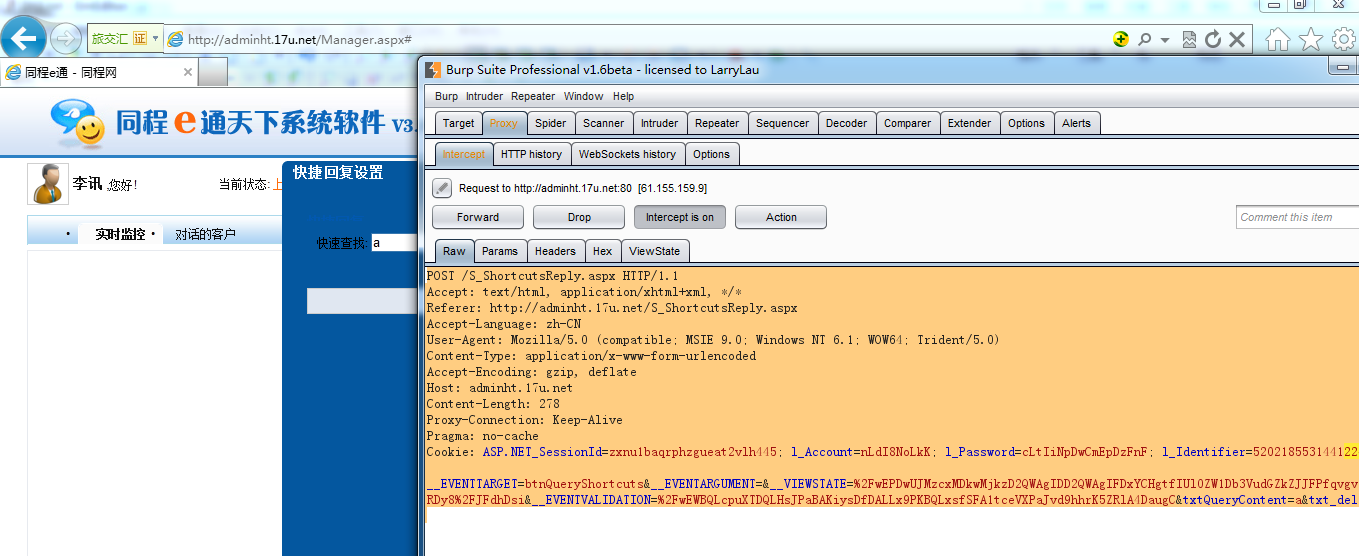Open the main Options tab beside Extender

[x=1026, y=123]
